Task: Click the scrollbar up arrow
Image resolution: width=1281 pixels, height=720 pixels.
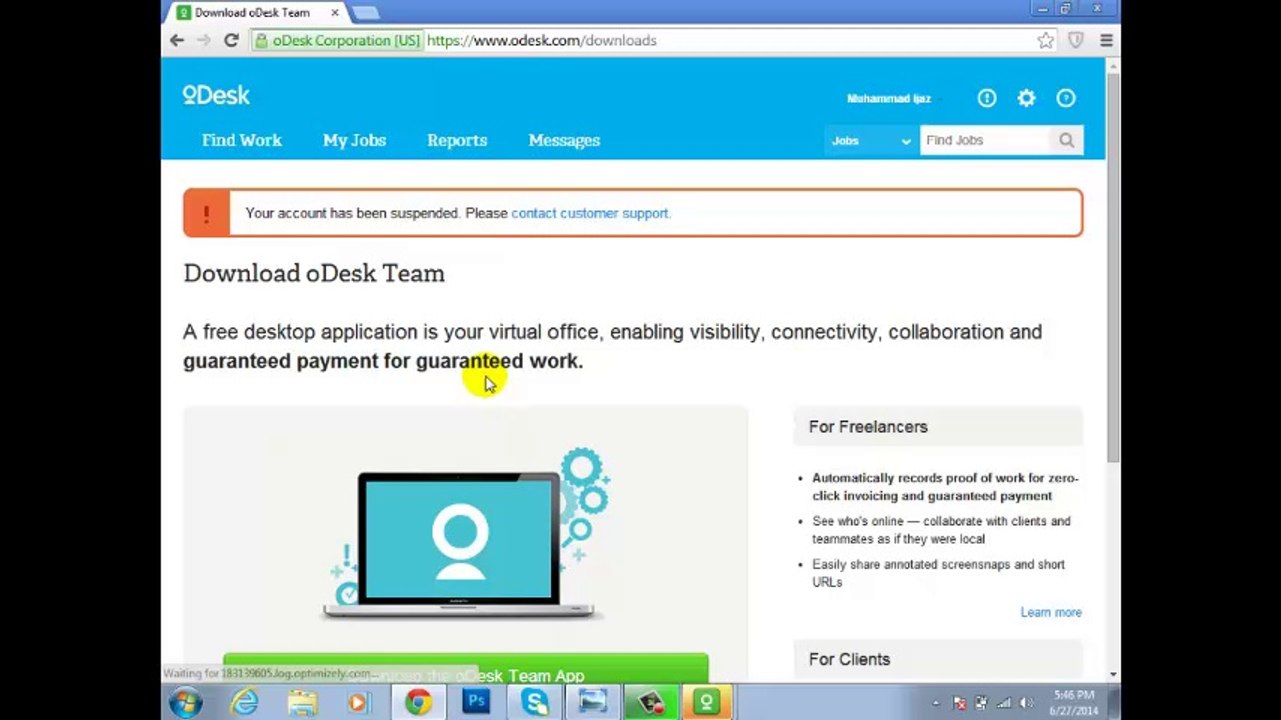Action: (1113, 66)
